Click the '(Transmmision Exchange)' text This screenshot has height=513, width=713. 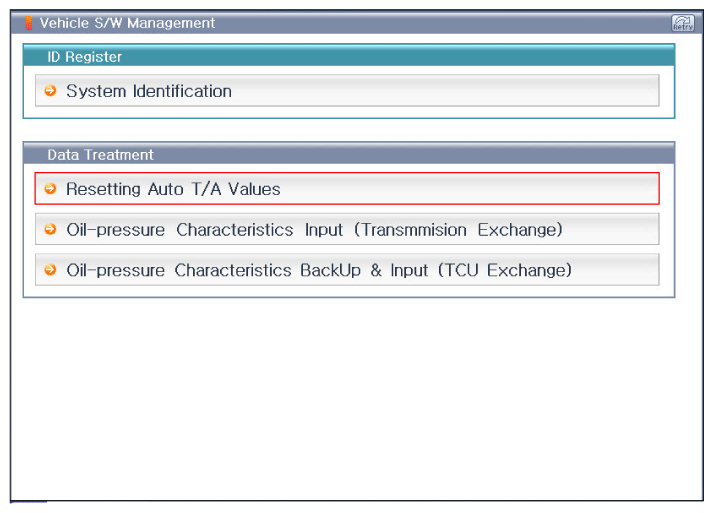pos(458,230)
